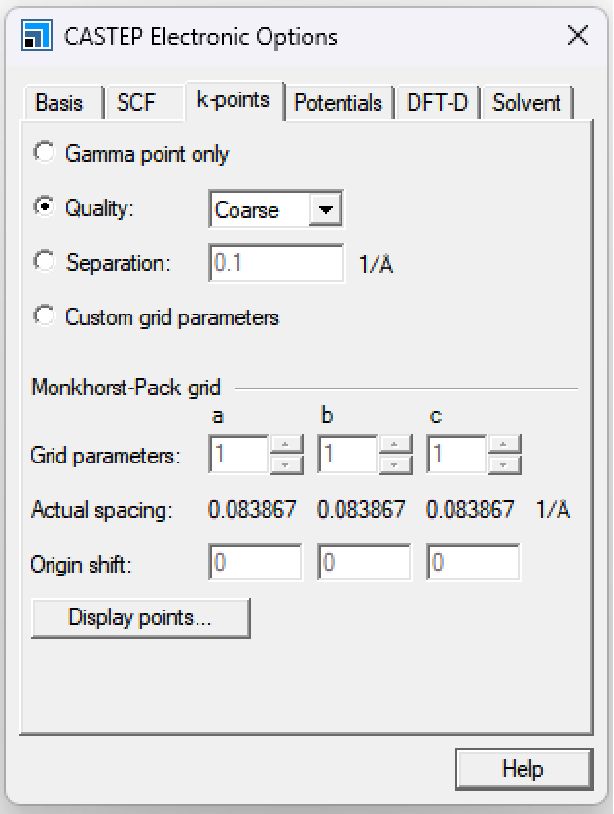Screen dimensions: 614x814
Task: Switch to the Basis tab
Action: (x=59, y=103)
